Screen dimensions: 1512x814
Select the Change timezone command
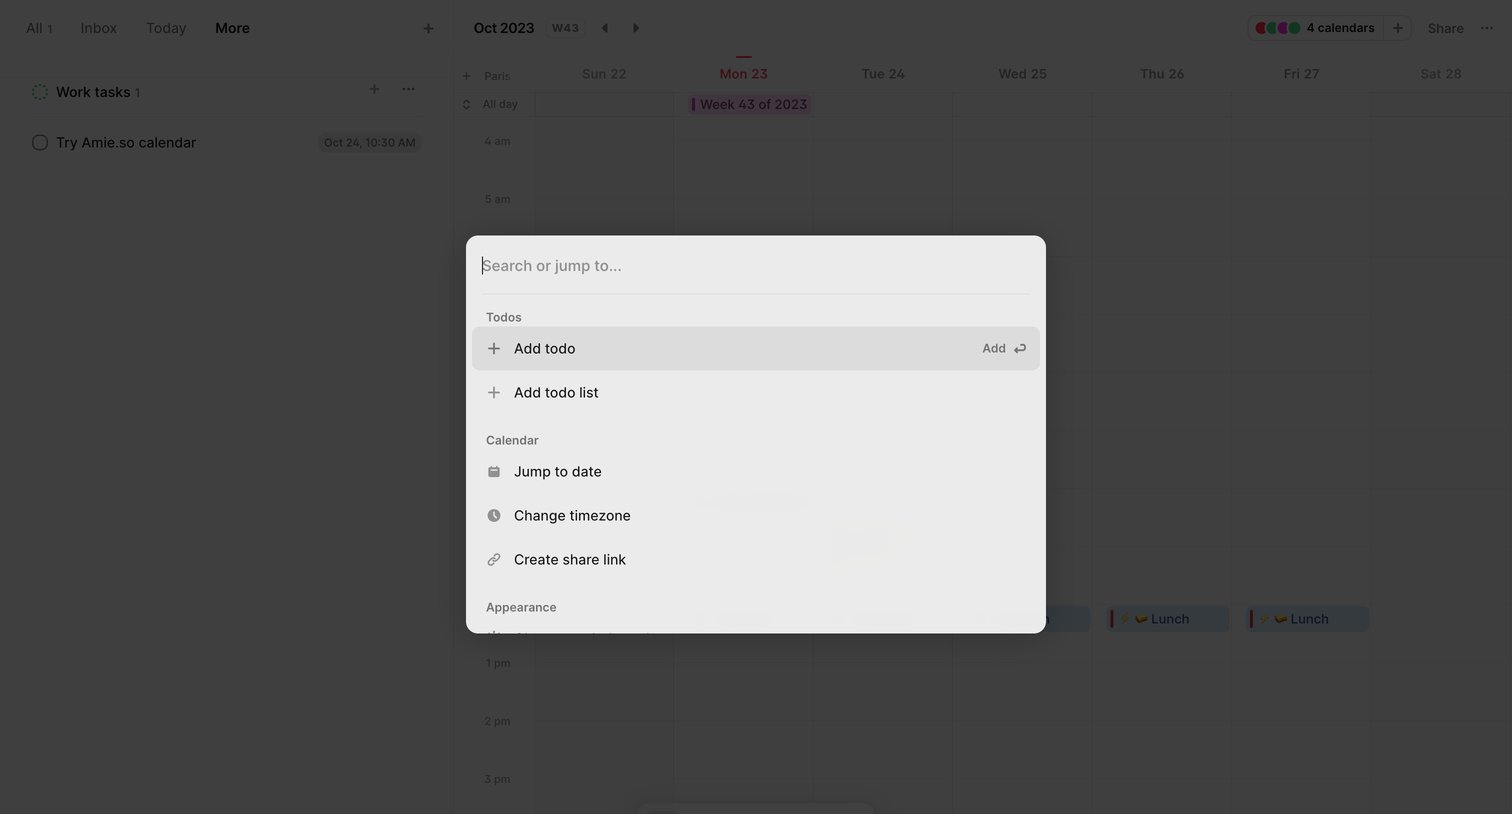tap(756, 516)
